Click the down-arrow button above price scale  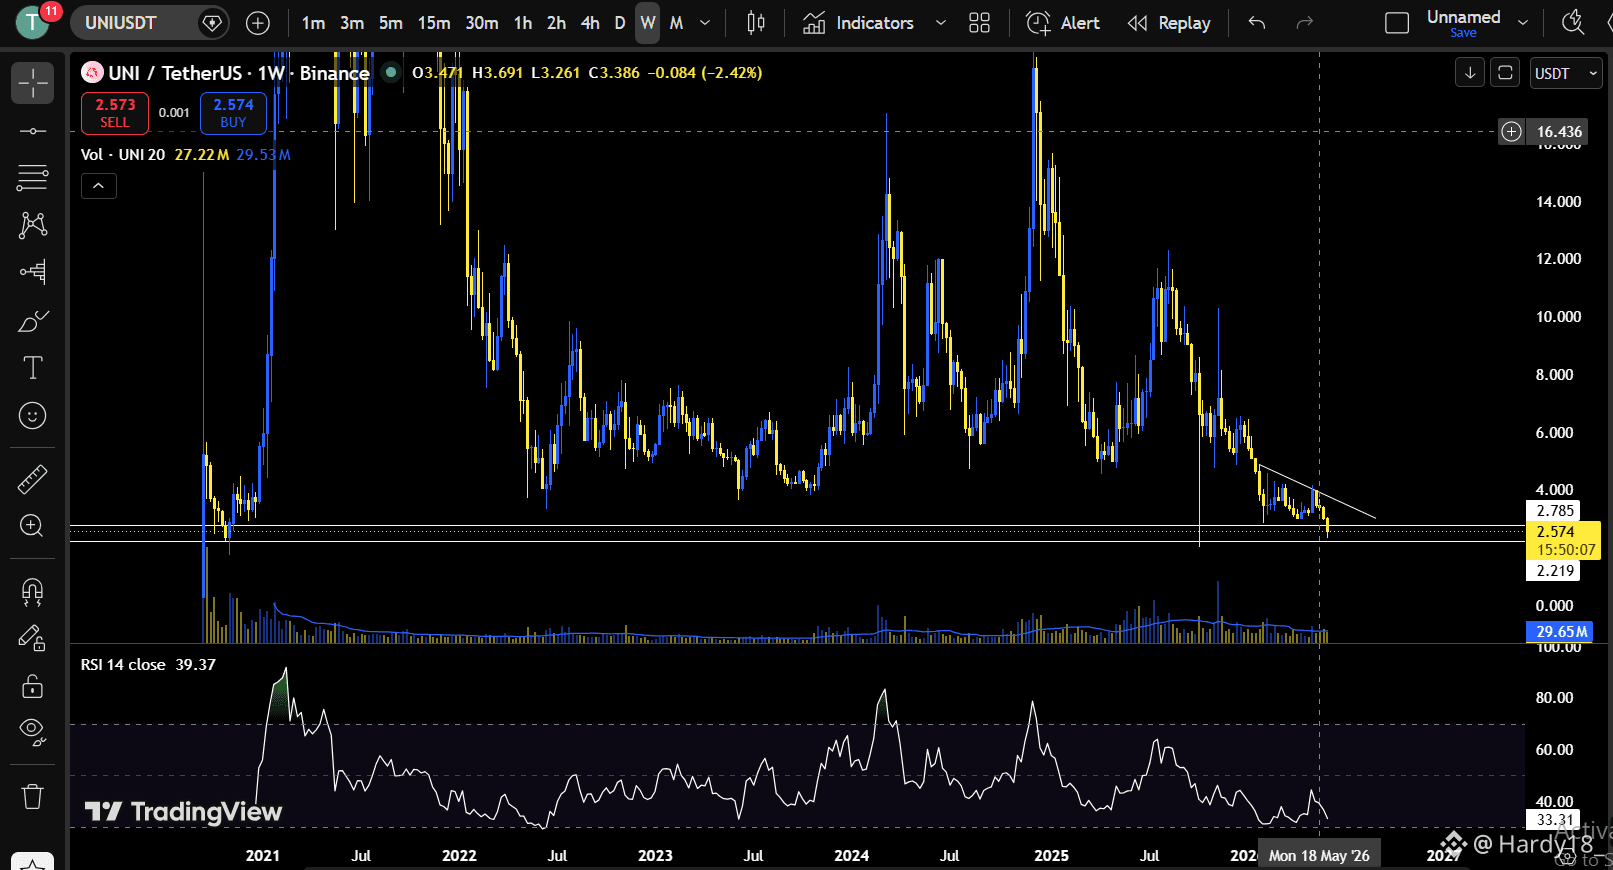(x=1470, y=73)
